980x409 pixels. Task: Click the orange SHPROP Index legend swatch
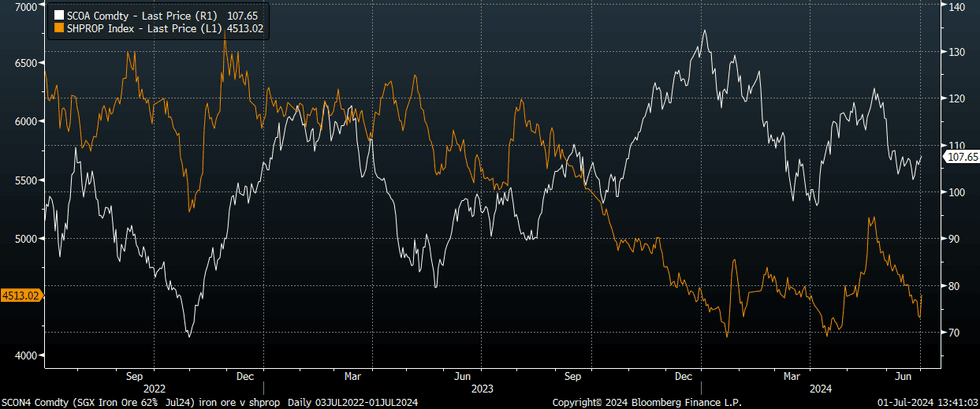point(58,29)
